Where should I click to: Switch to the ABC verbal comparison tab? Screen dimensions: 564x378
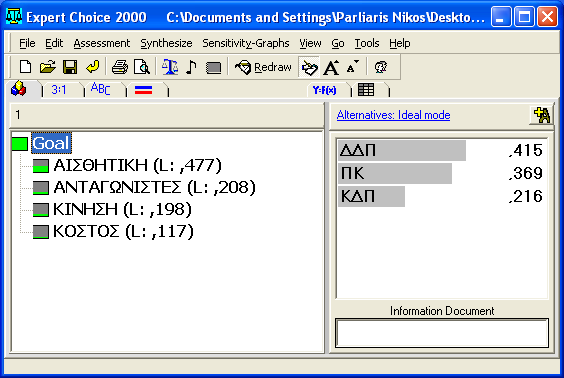(100, 89)
